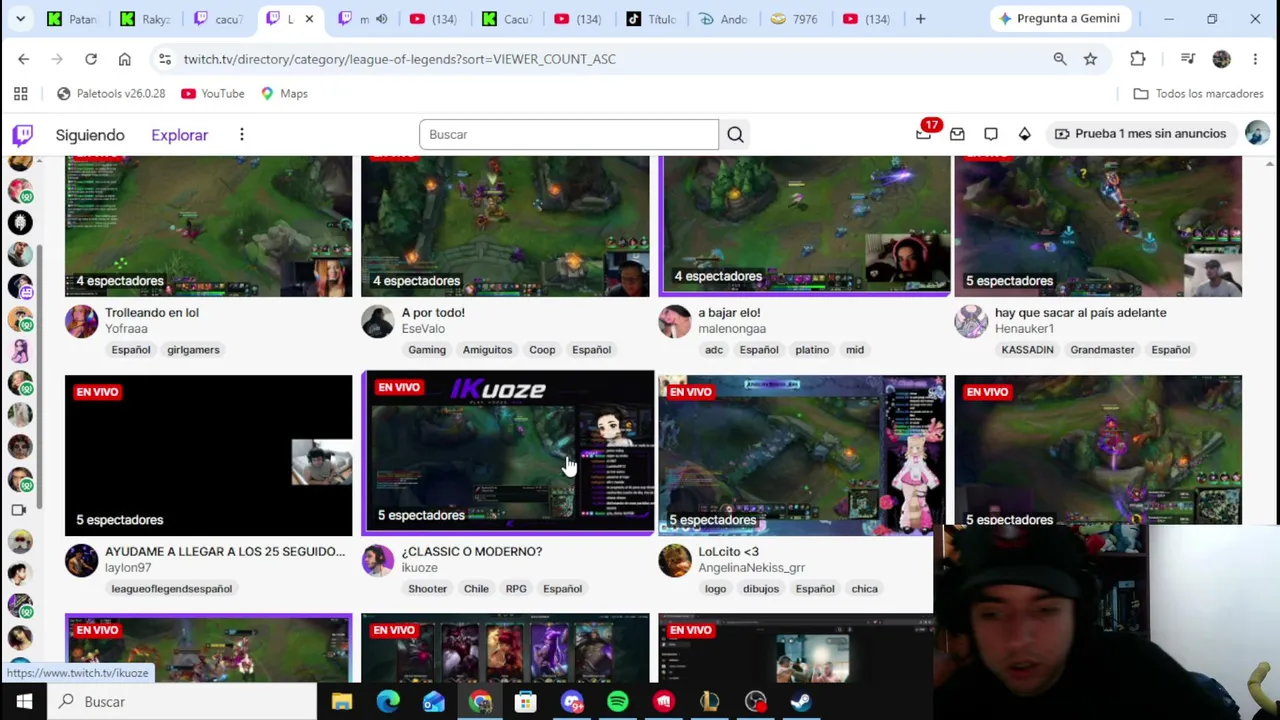This screenshot has width=1280, height=720.
Task: Open the 'A por todo!' stream title
Action: pos(433,312)
